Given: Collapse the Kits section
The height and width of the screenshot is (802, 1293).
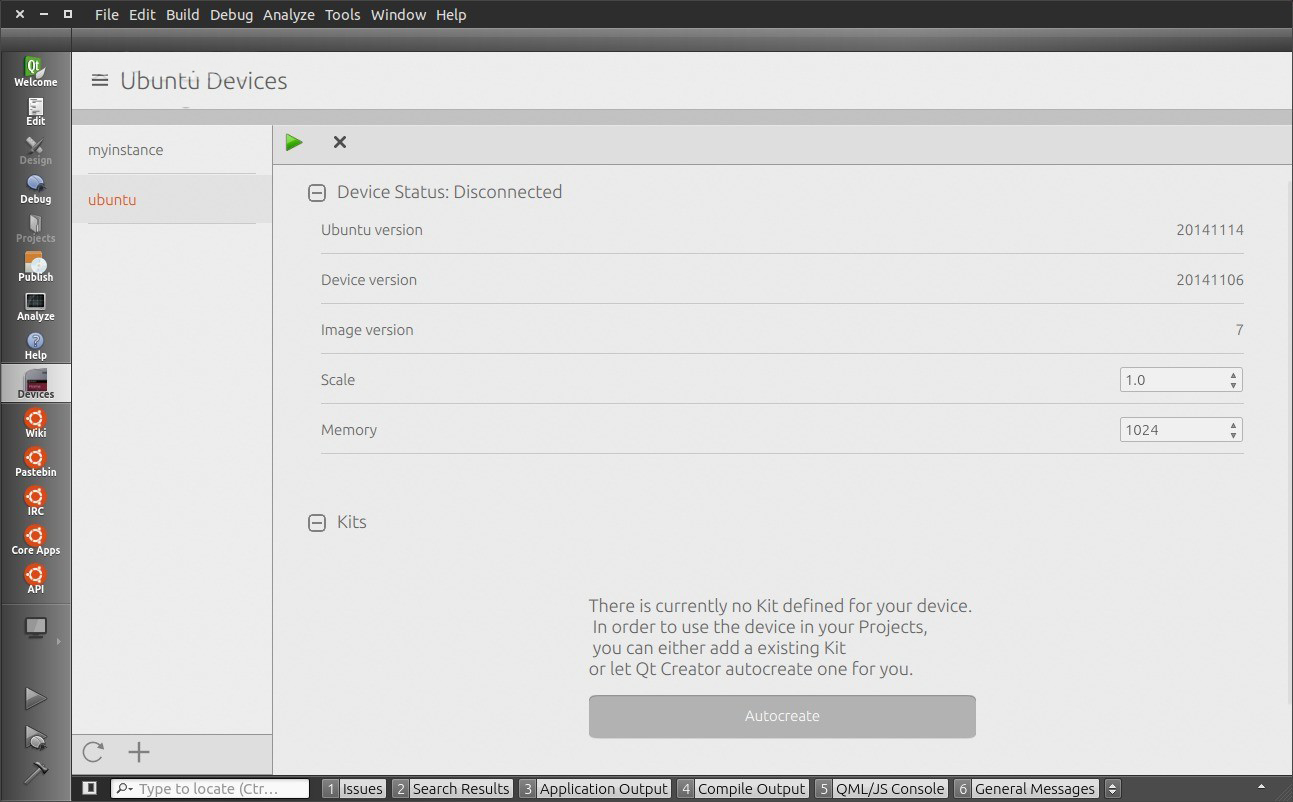Looking at the screenshot, I should (317, 523).
